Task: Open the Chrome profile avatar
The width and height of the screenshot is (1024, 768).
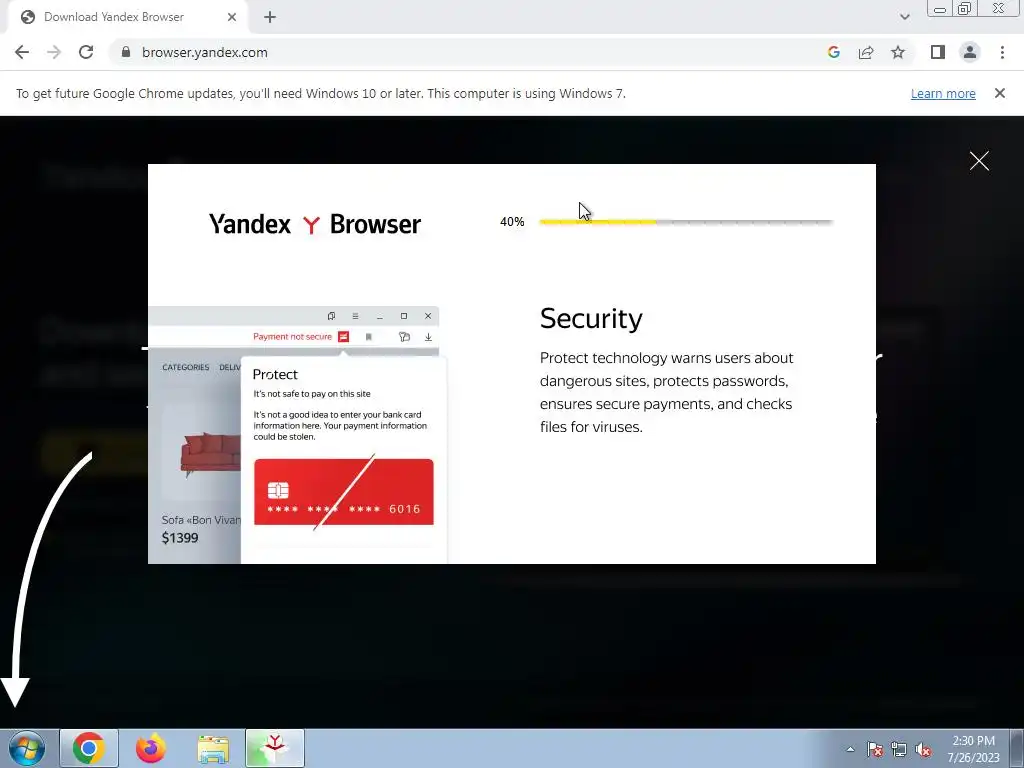Action: point(970,52)
